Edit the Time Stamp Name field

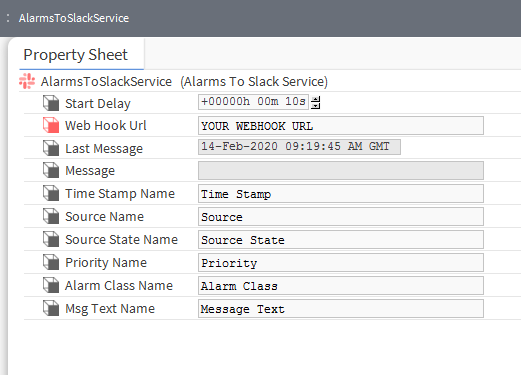point(341,194)
